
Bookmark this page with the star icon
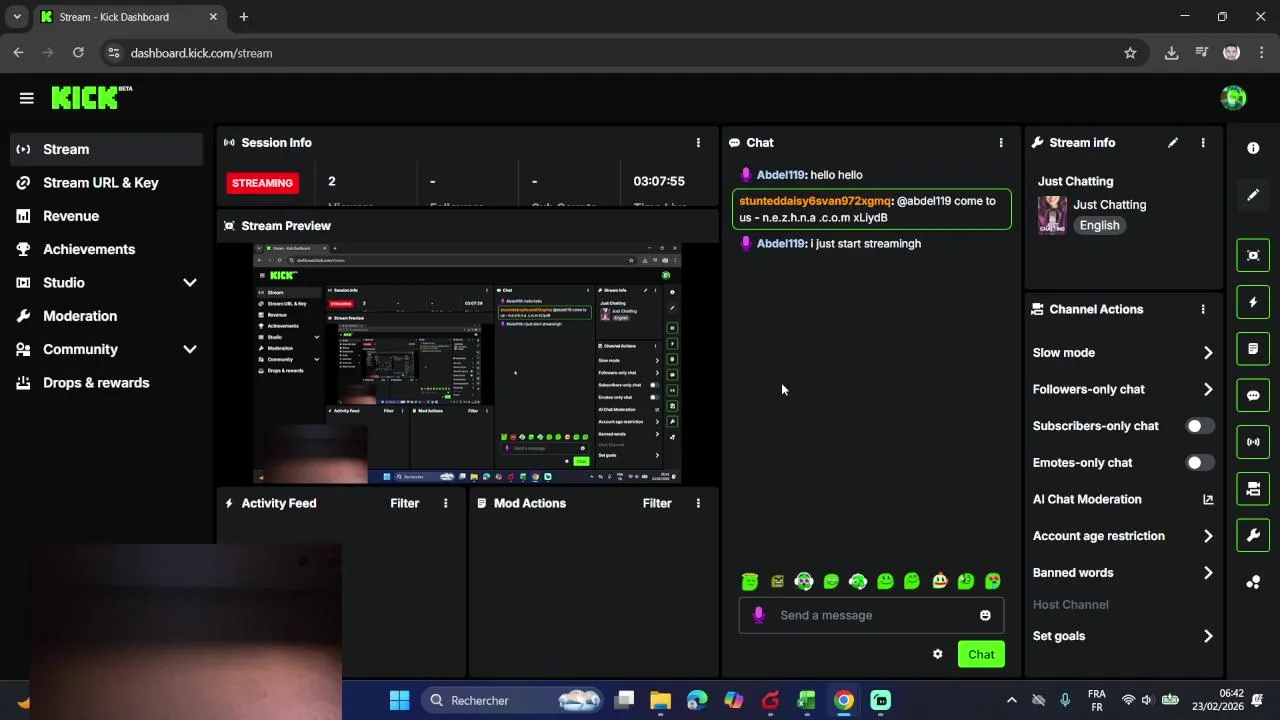[1130, 53]
